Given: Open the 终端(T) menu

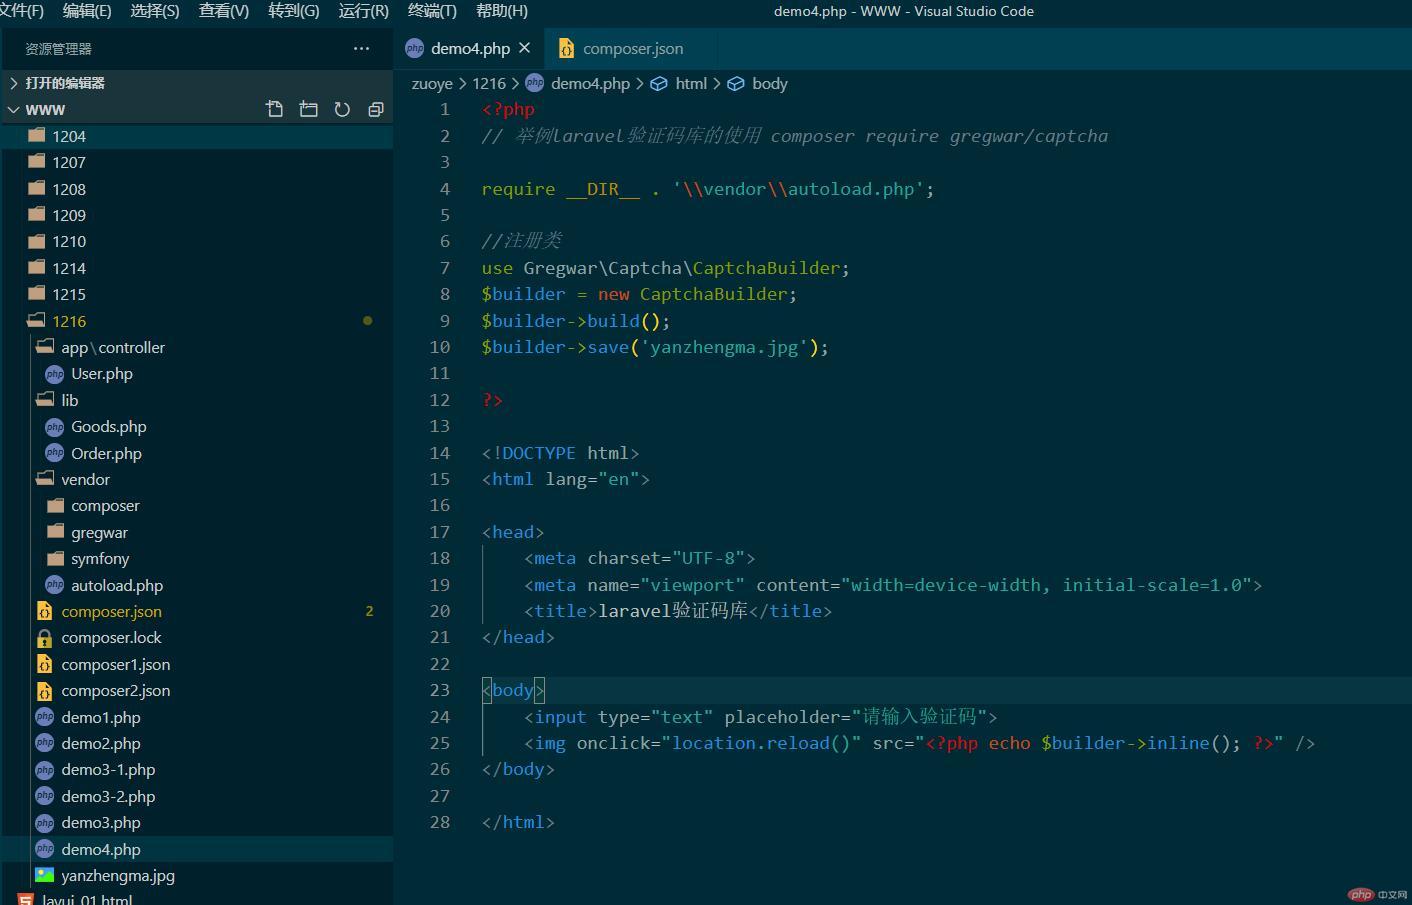Looking at the screenshot, I should [x=432, y=11].
